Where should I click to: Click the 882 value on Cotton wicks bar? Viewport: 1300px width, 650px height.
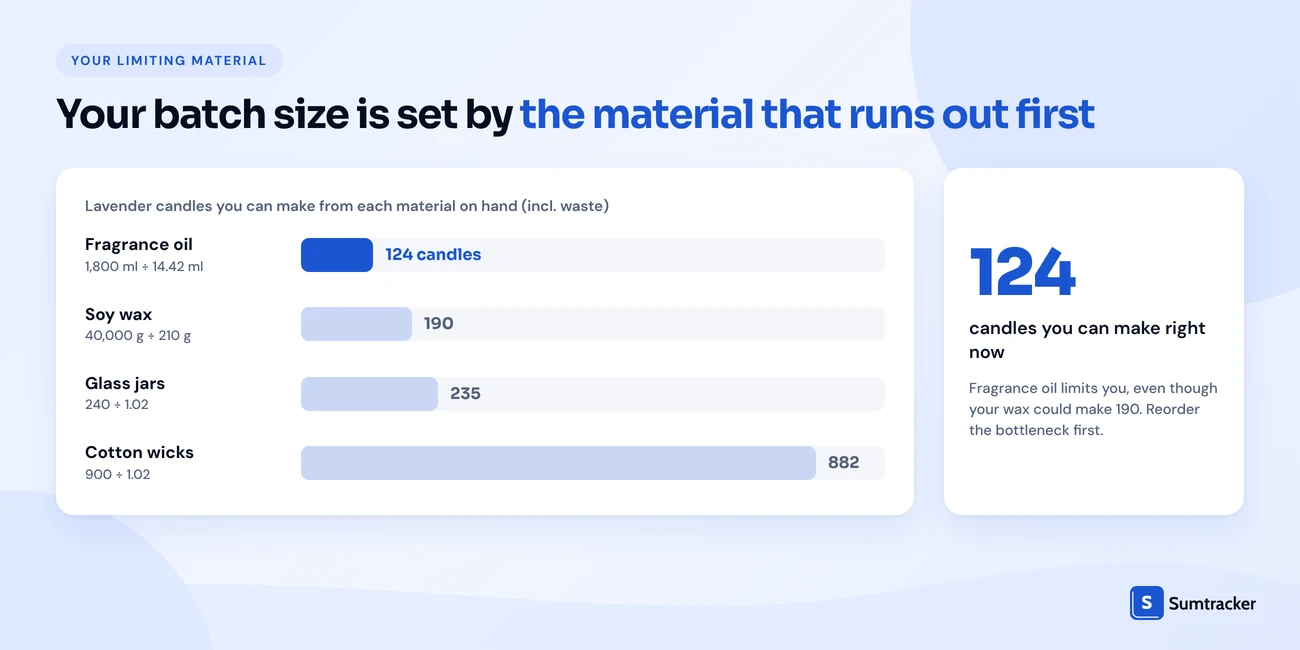coord(844,463)
